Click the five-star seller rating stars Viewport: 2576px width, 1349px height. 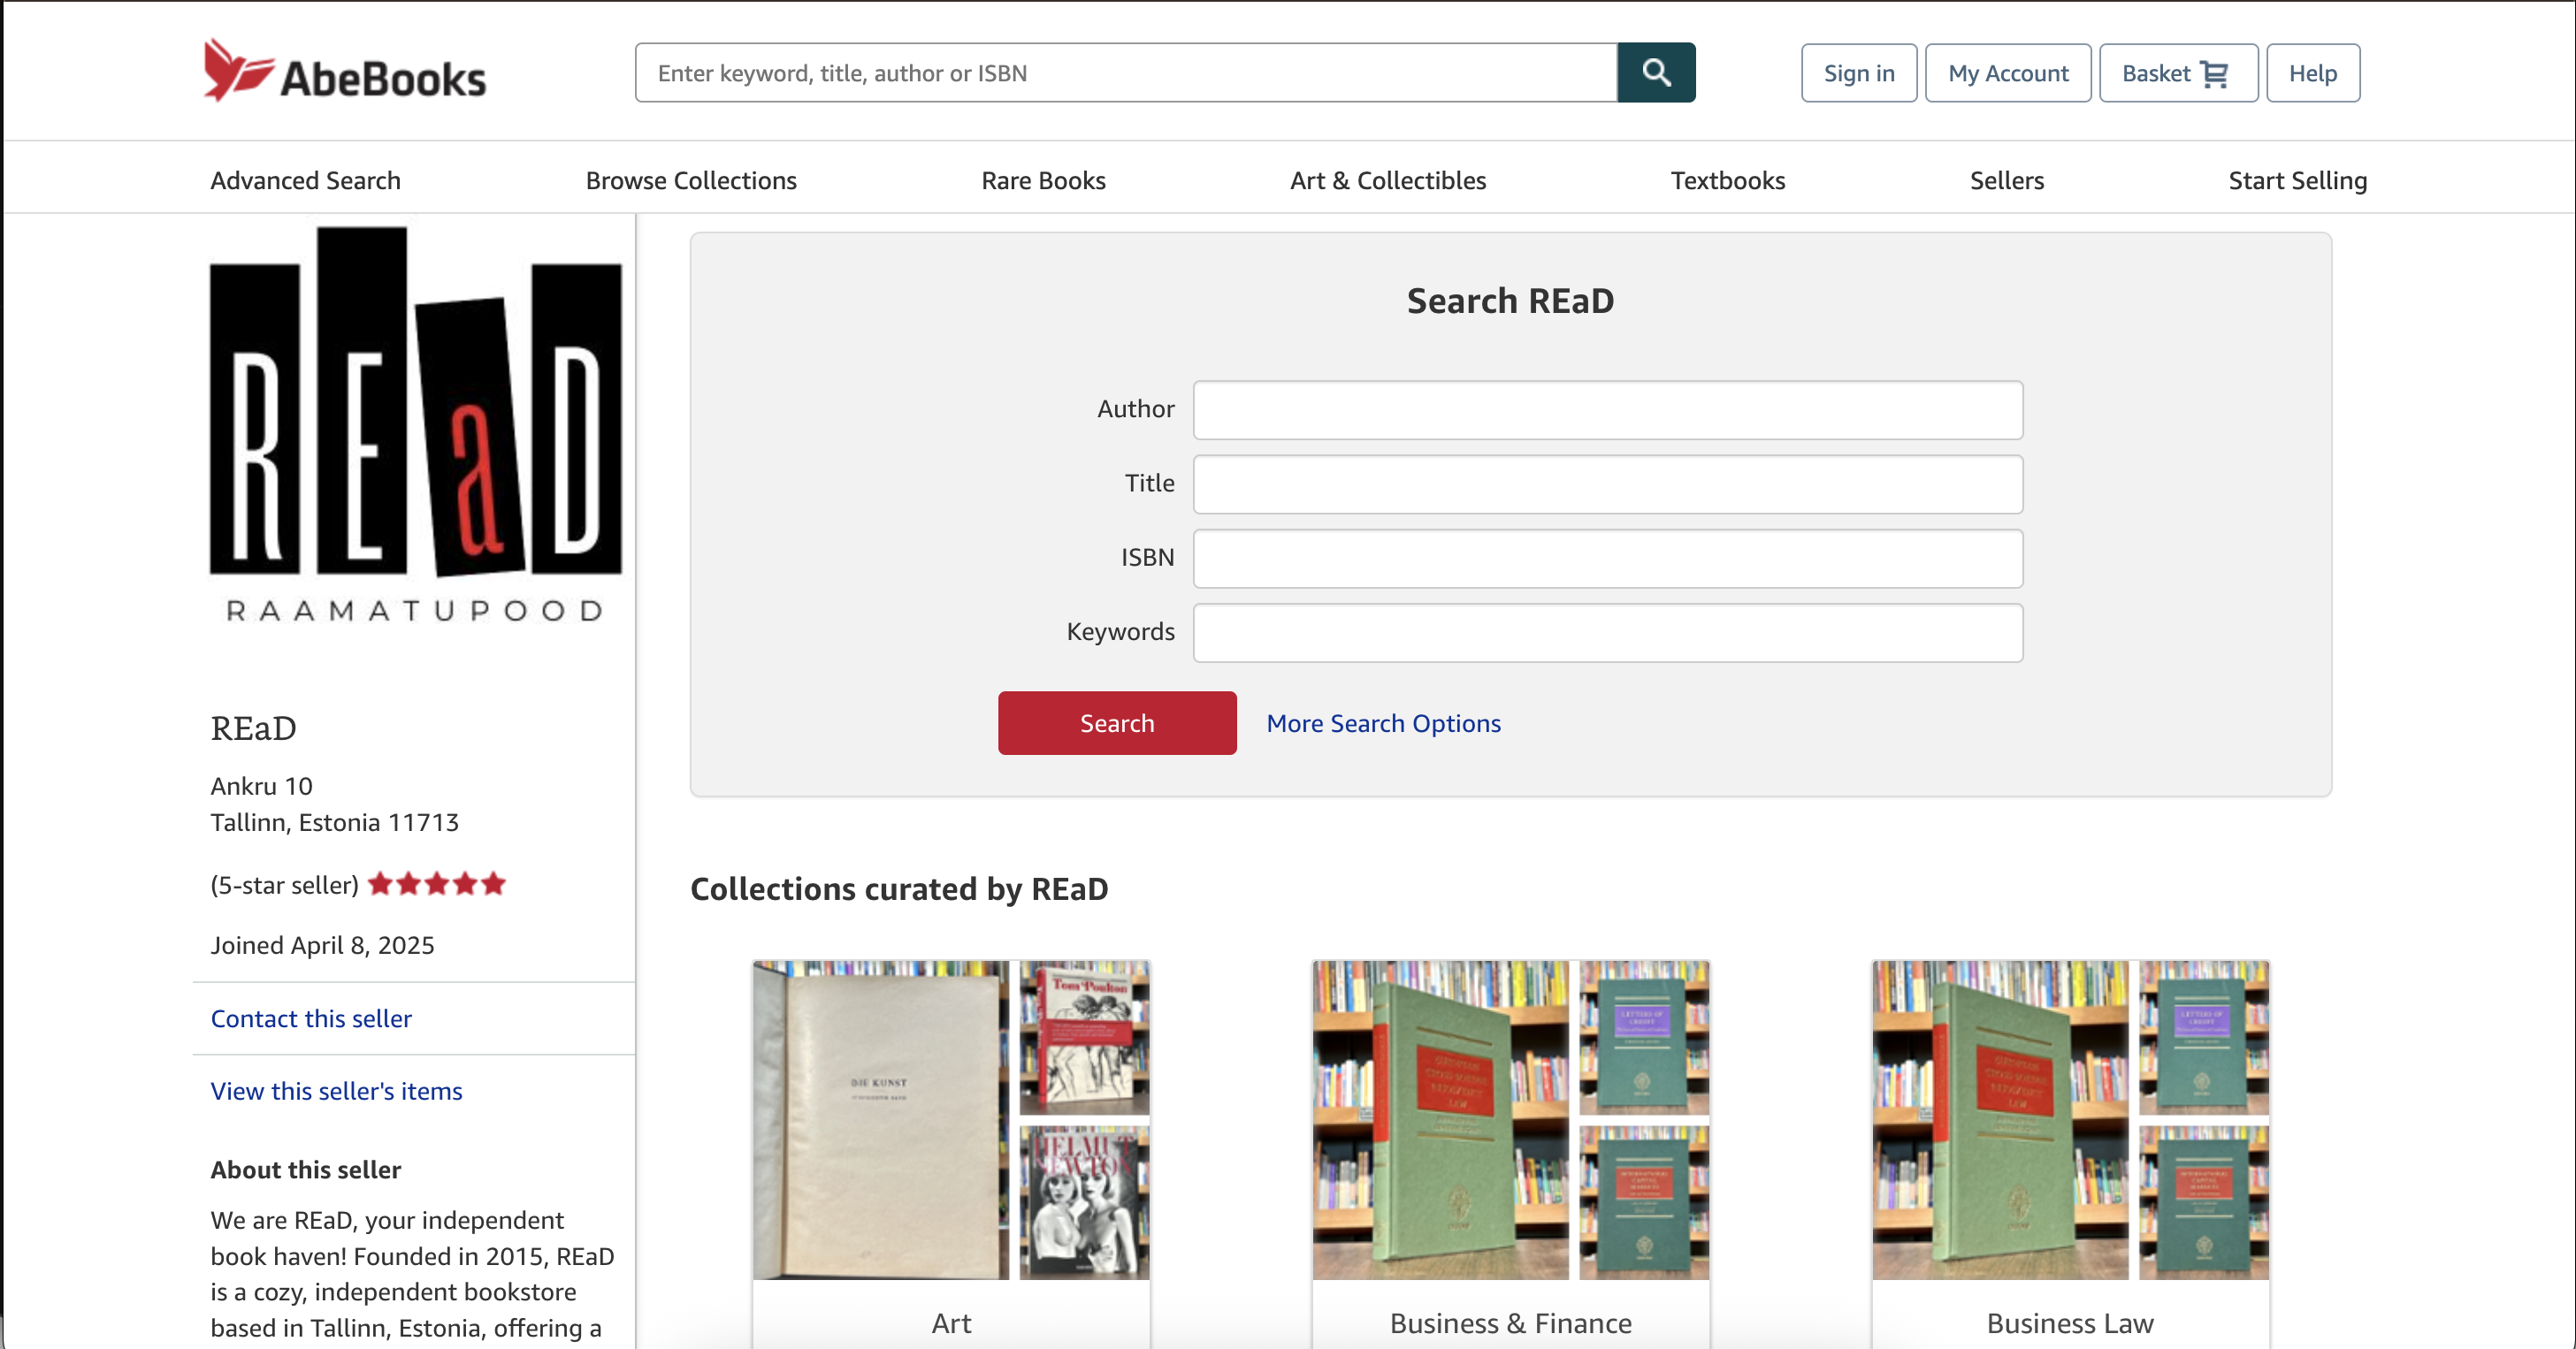(x=437, y=884)
